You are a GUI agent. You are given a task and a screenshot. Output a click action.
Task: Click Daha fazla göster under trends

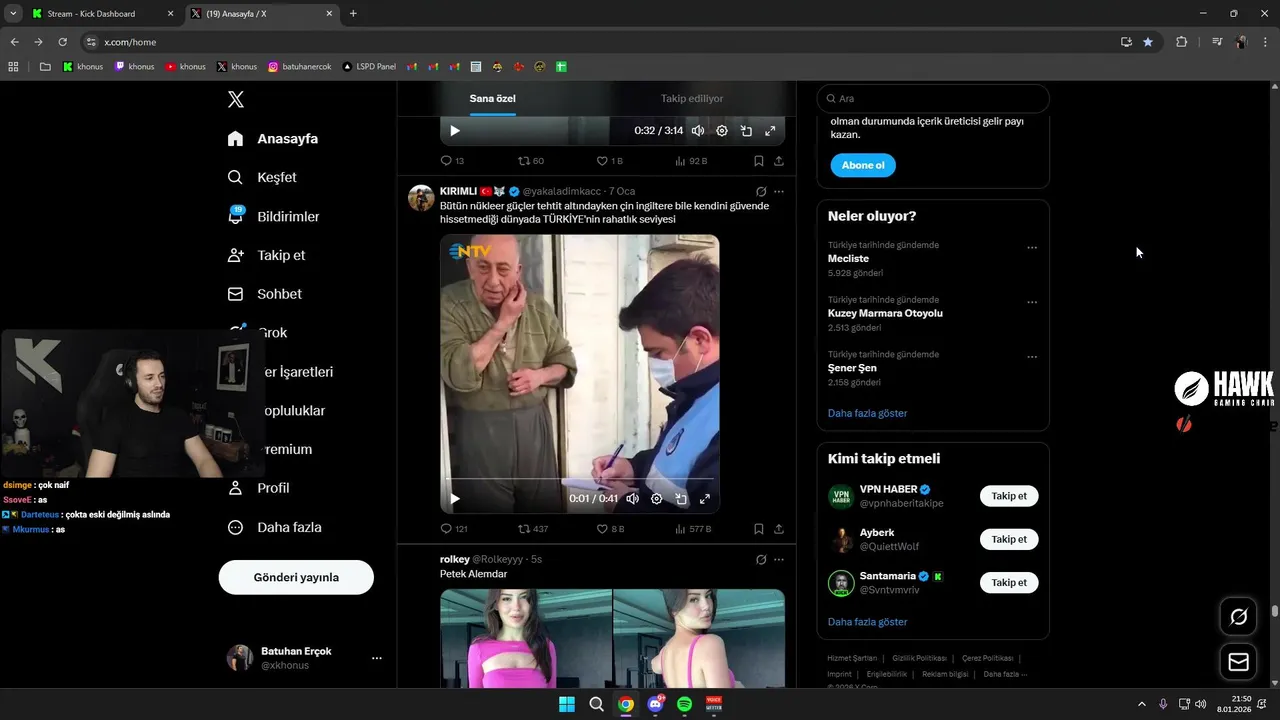(x=867, y=413)
